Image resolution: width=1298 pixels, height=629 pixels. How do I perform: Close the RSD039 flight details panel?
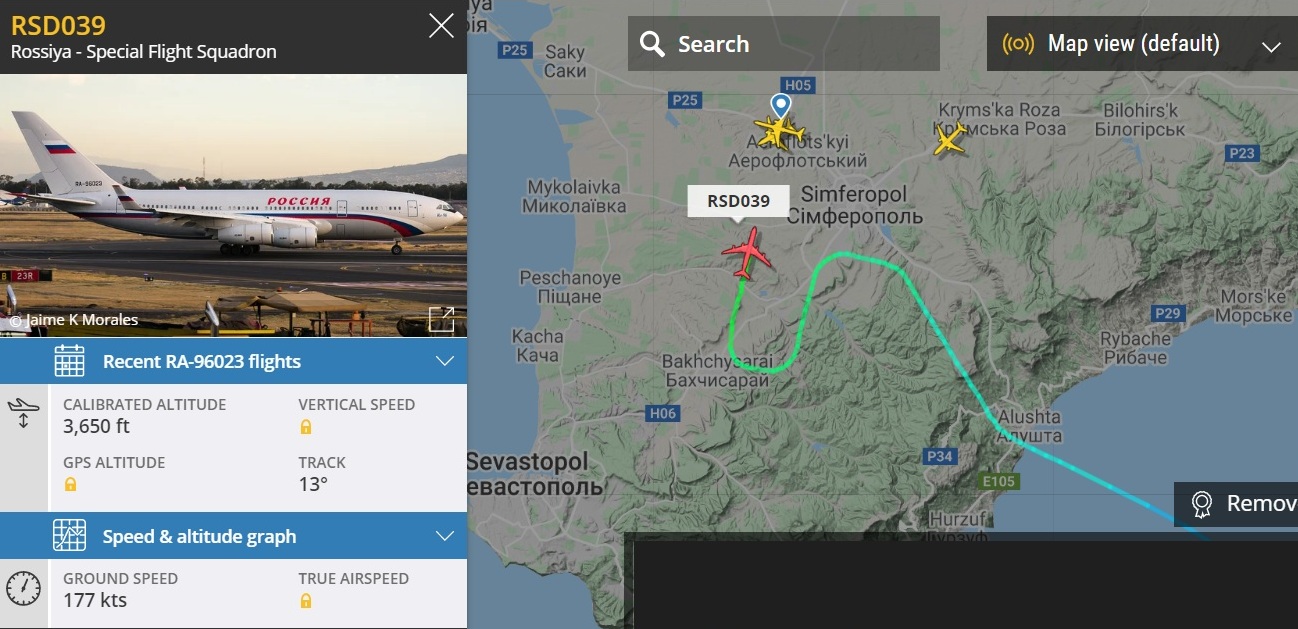(441, 26)
